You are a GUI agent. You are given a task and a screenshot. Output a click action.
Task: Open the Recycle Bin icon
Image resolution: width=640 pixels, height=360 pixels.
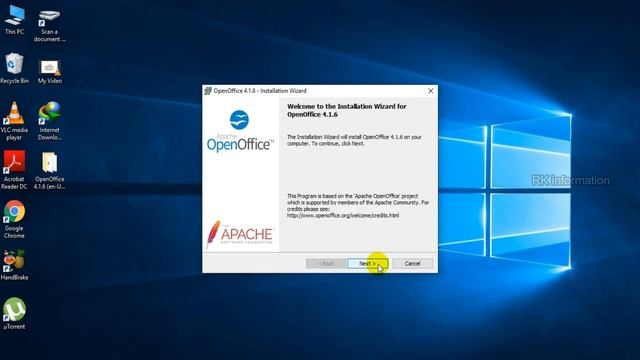(x=14, y=68)
